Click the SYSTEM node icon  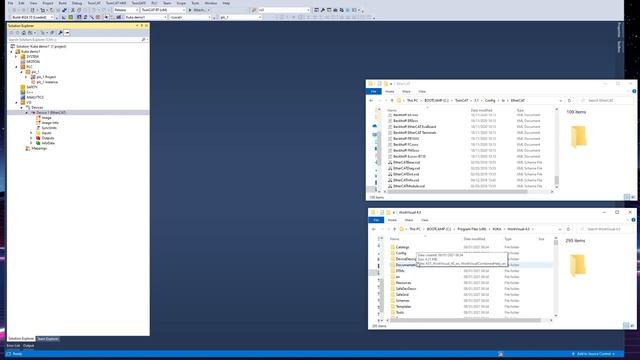[23, 56]
